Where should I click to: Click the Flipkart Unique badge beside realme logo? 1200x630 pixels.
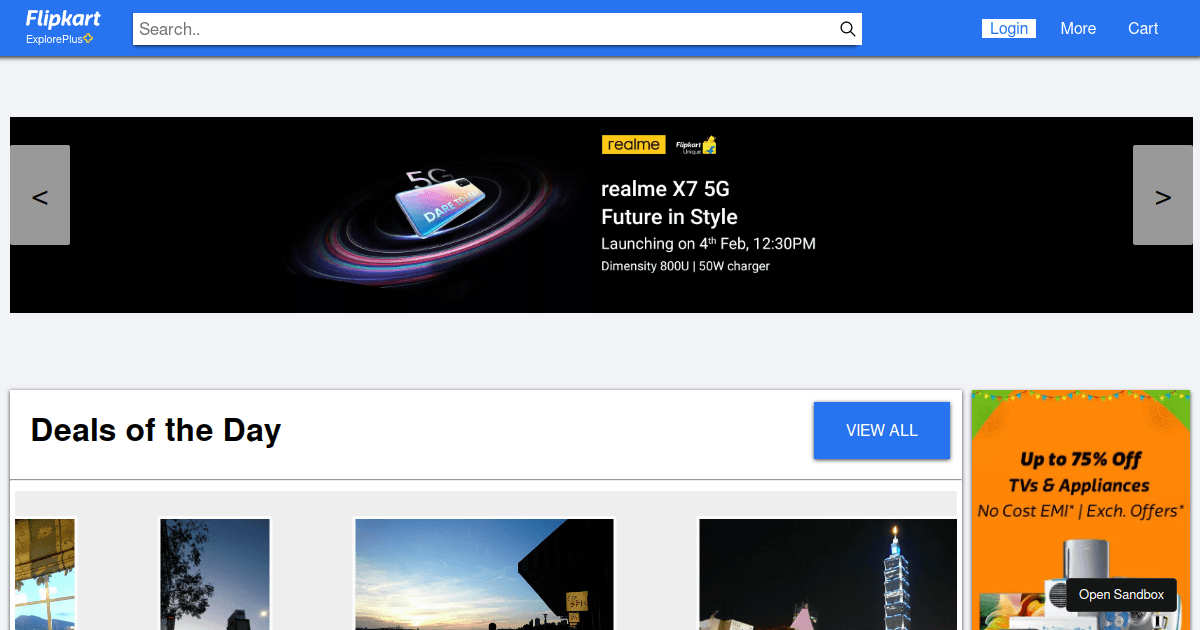[x=693, y=144]
